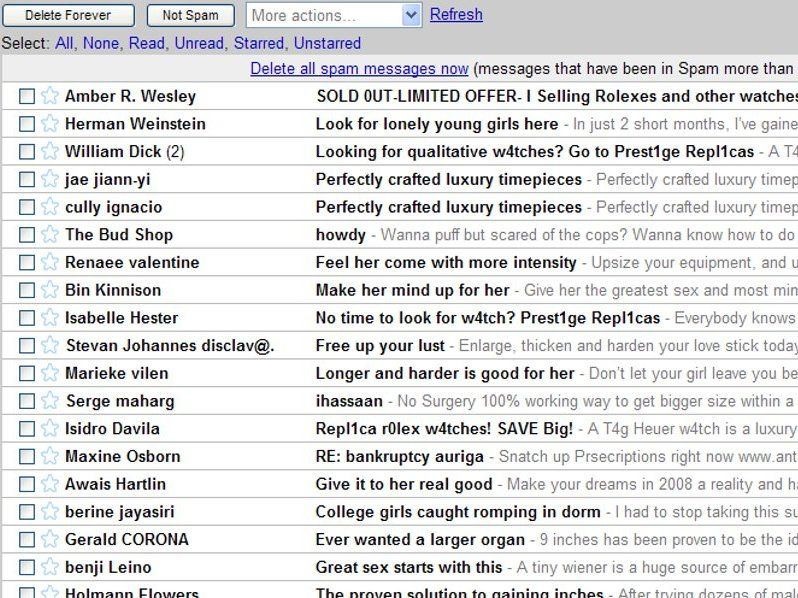798x598 pixels.
Task: Star the Marieke vilen message
Action: (x=50, y=373)
